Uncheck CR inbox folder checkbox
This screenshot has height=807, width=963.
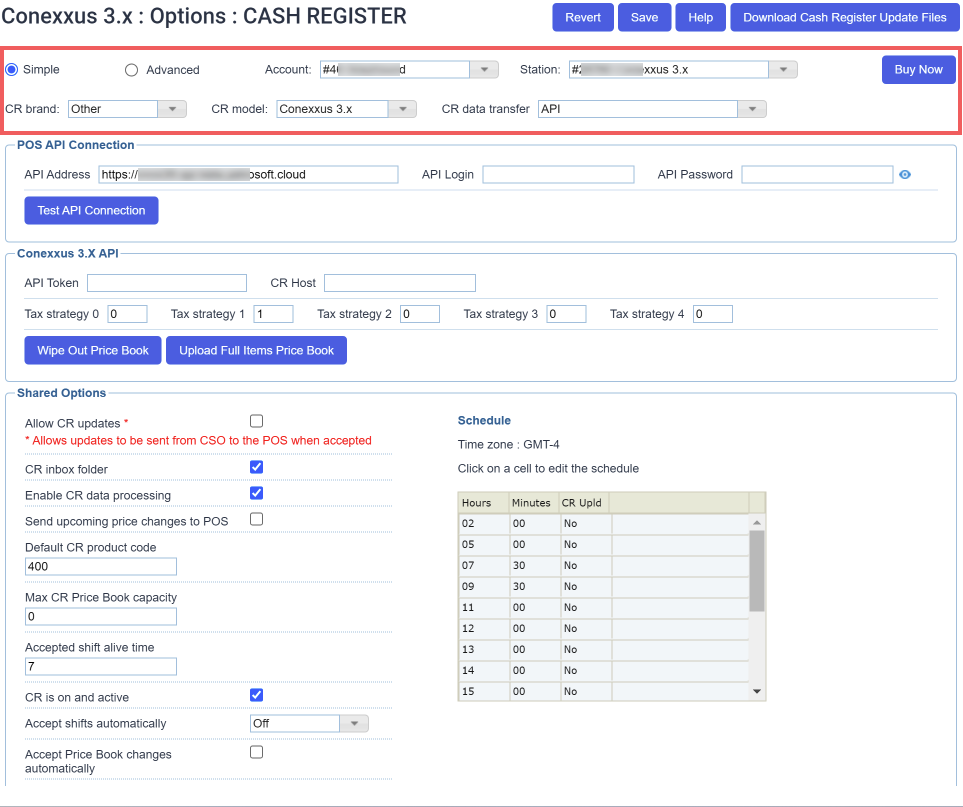pyautogui.click(x=257, y=467)
